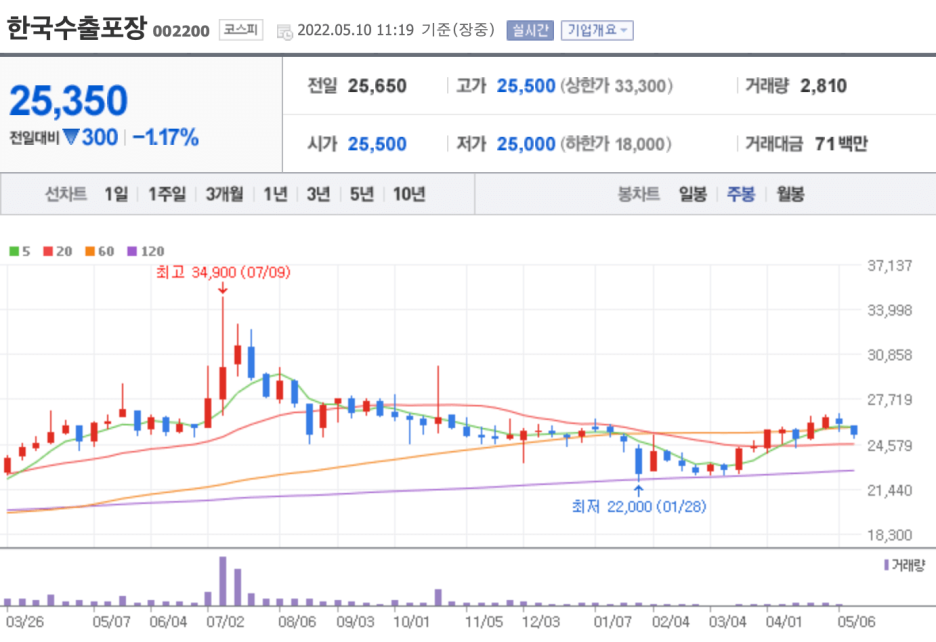Click the green 5-period moving average legend swatch

click(x=14, y=251)
